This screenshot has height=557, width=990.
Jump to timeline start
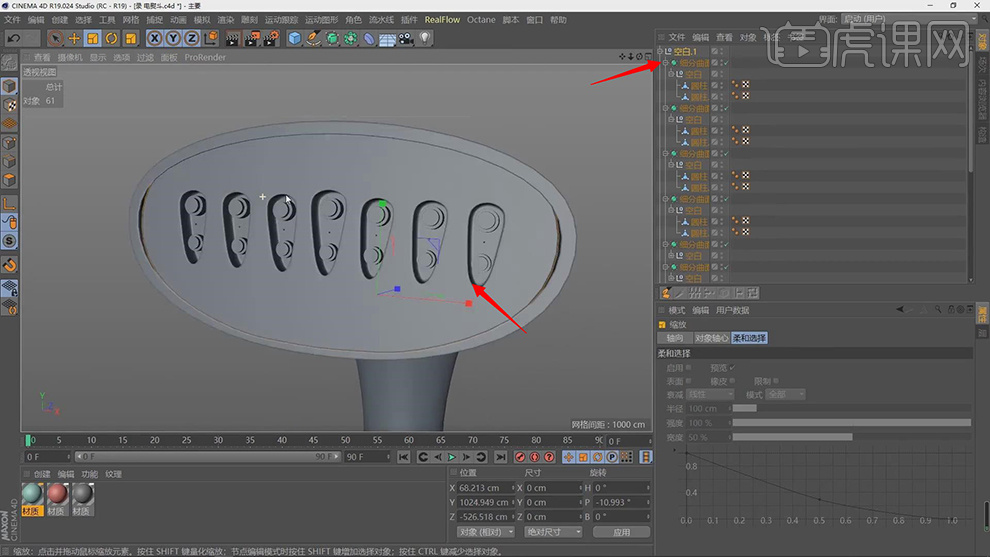pos(404,457)
